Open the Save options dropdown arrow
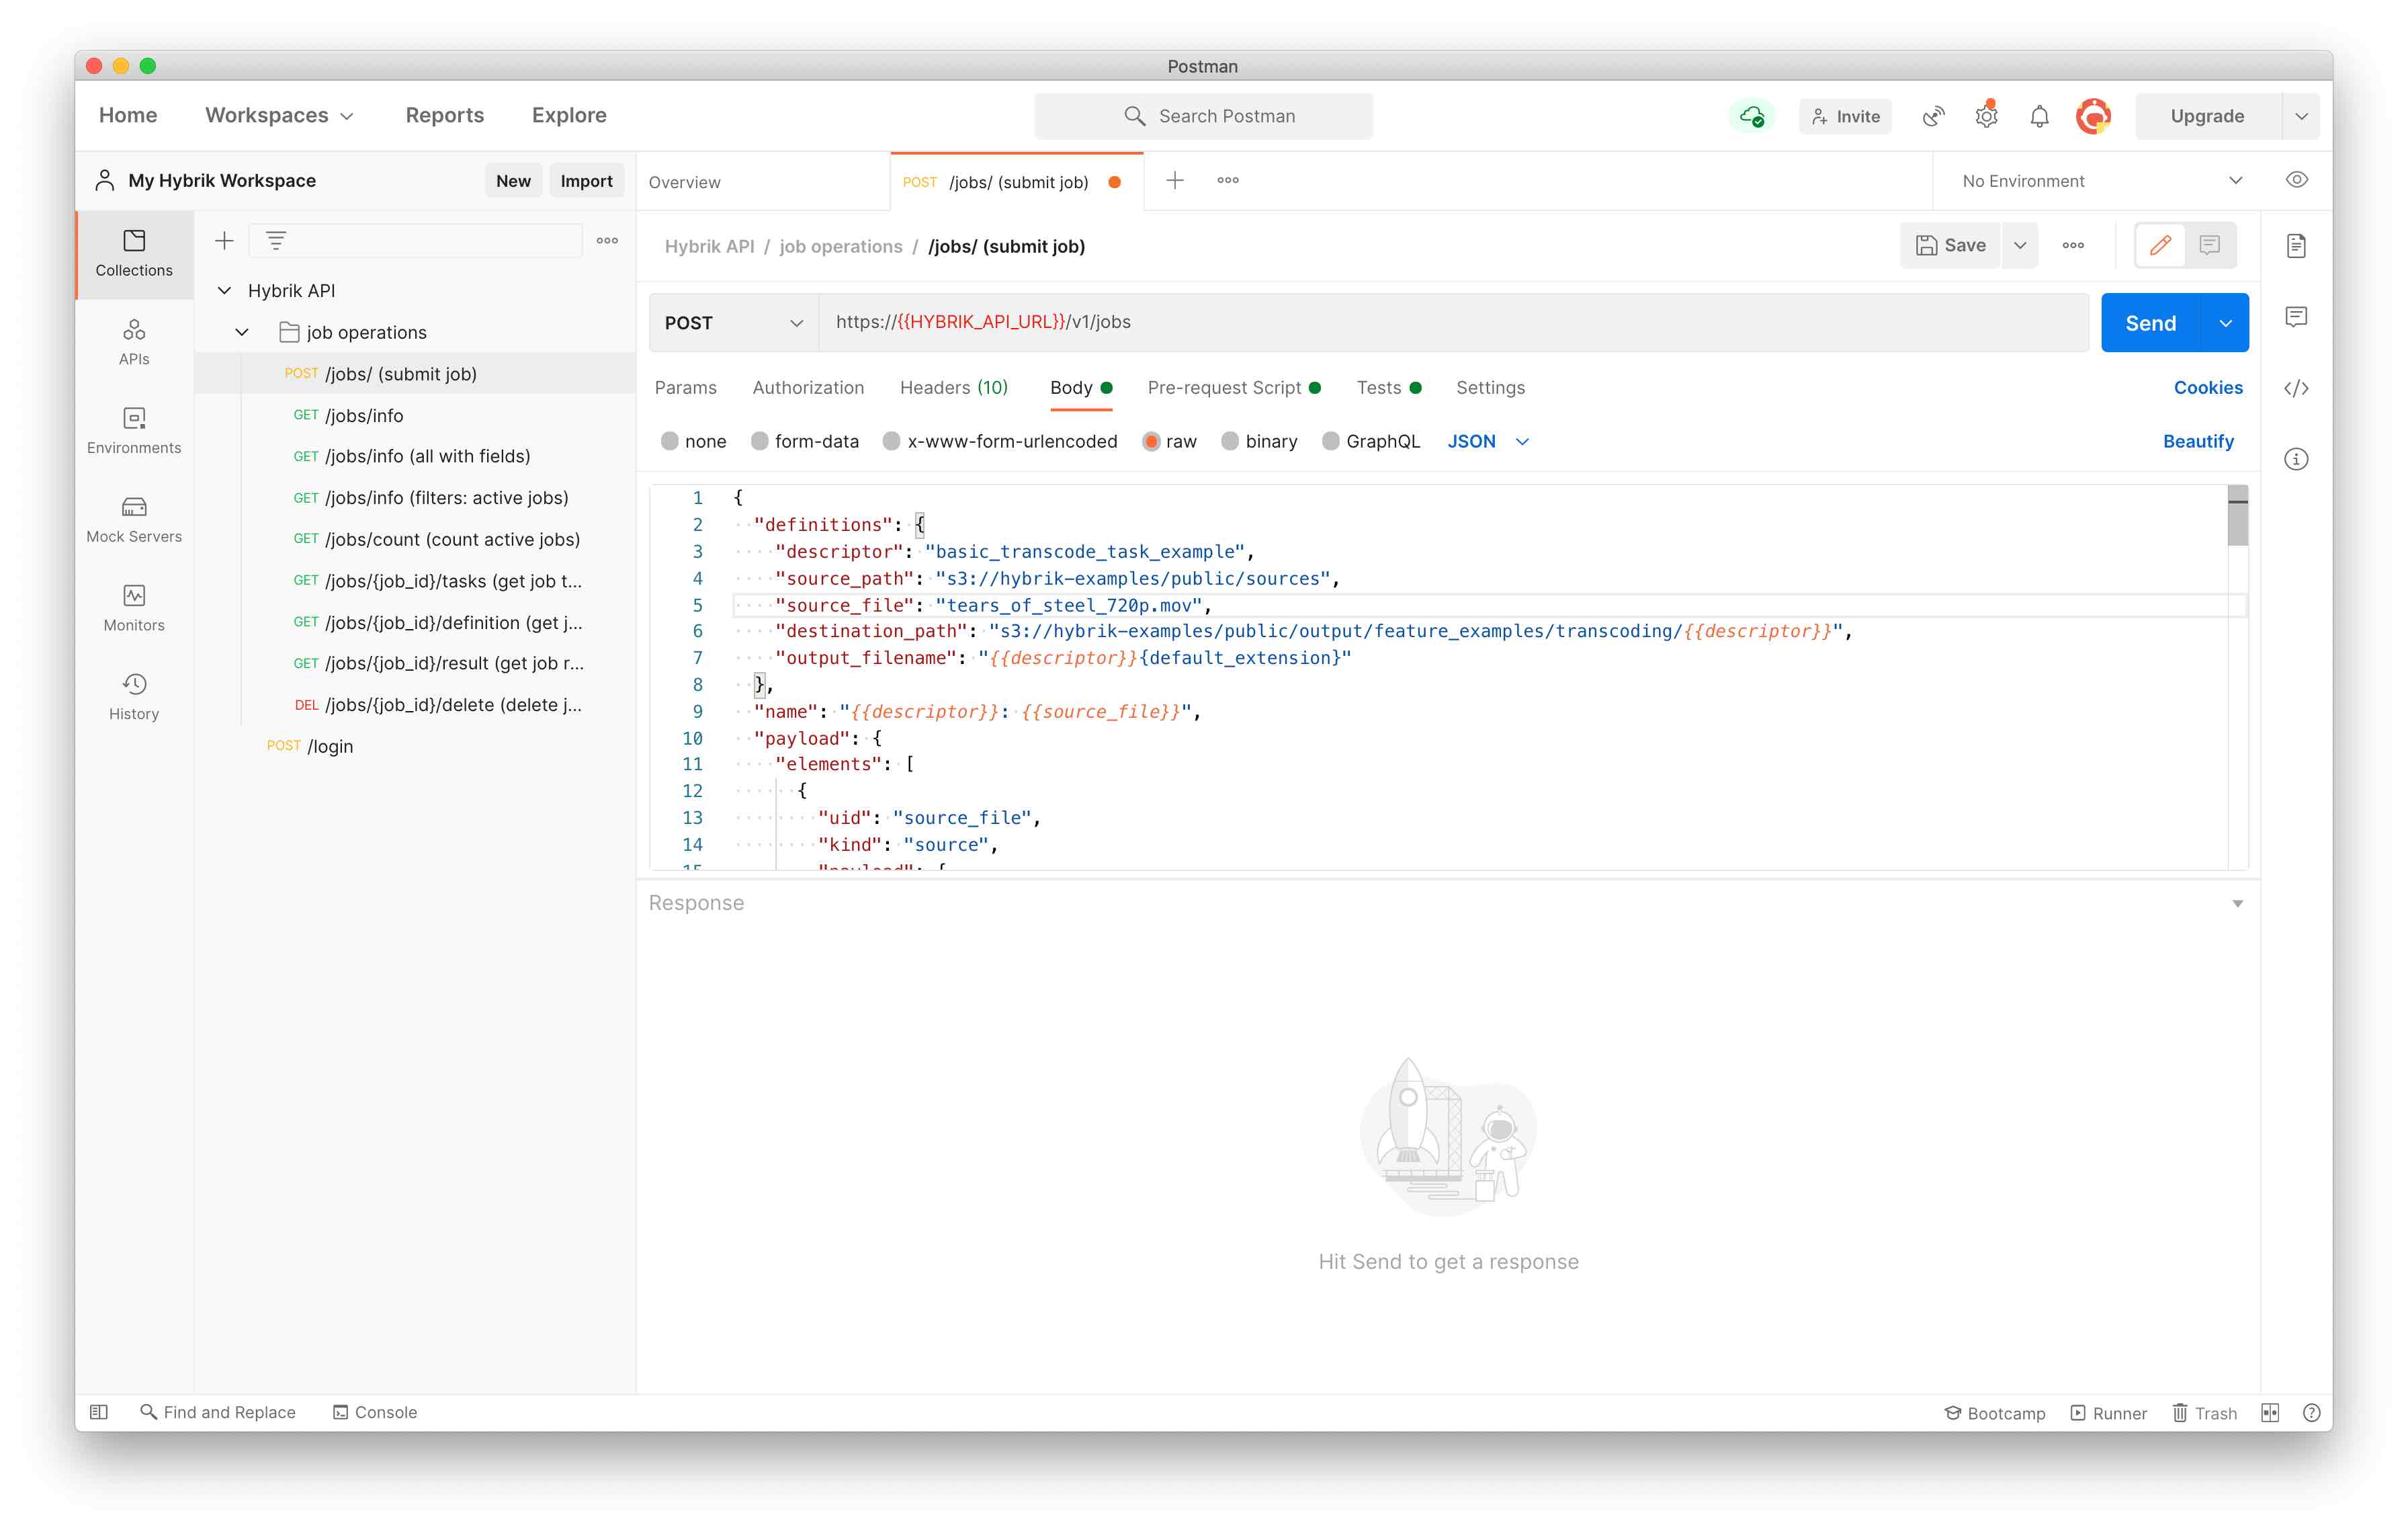Image resolution: width=2408 pixels, height=1531 pixels. 2020,245
